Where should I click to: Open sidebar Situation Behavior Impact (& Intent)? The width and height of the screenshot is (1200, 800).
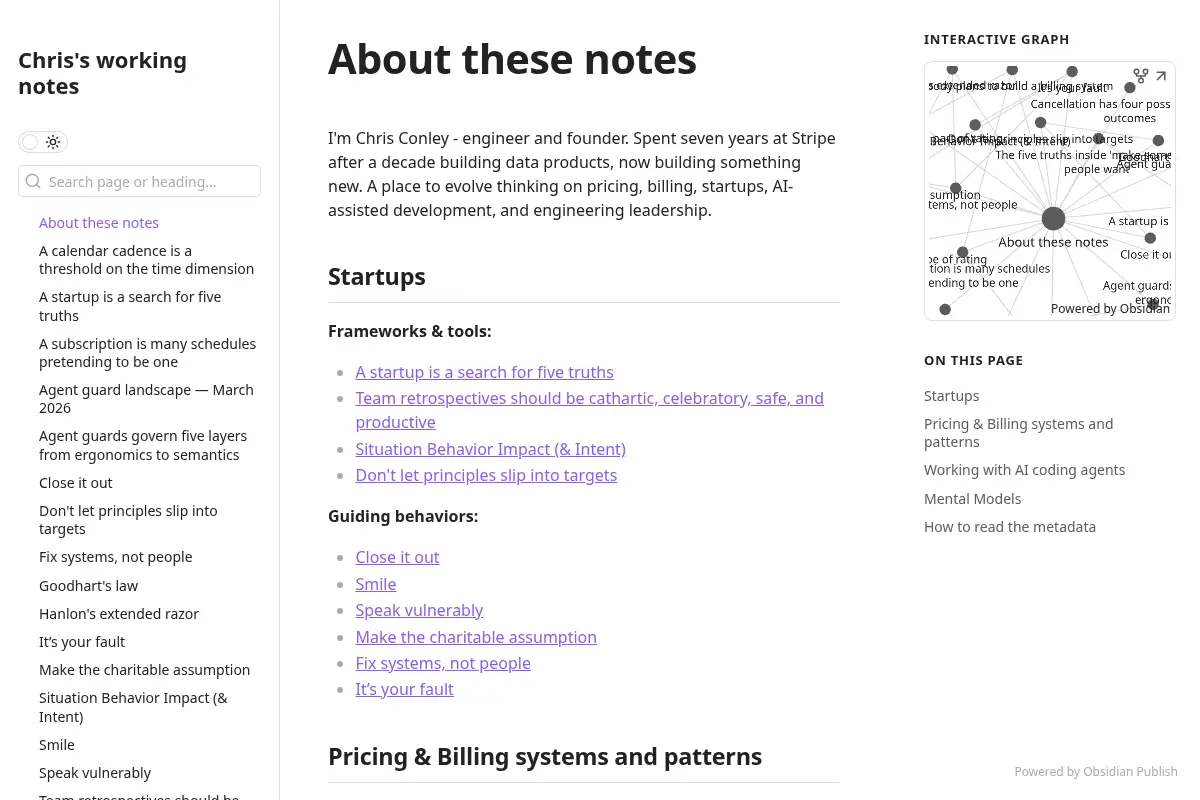[x=133, y=707]
